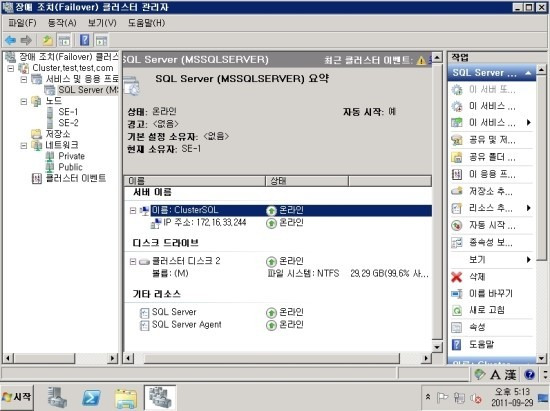Select the Private network tree item
Image resolution: width=550 pixels, height=411 pixels.
coord(71,156)
